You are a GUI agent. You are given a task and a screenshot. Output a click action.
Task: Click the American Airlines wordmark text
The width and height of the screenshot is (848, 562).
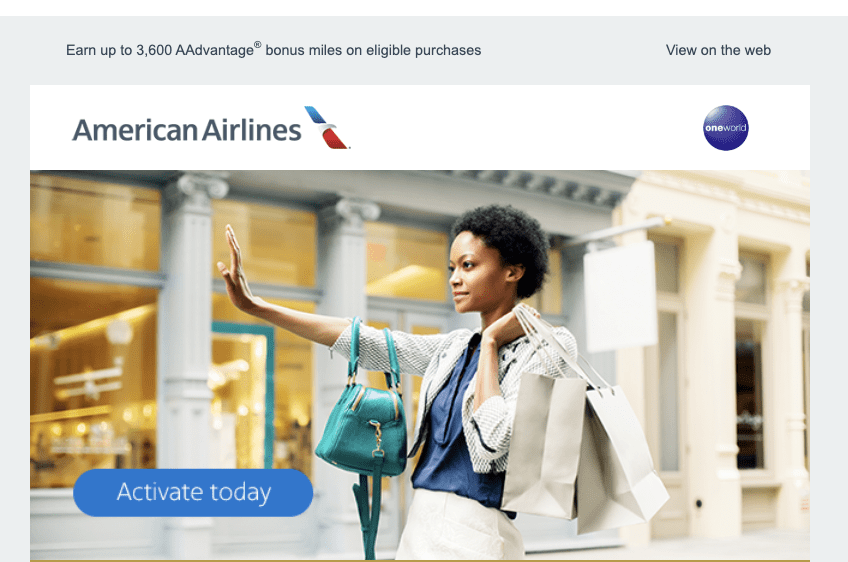[187, 130]
